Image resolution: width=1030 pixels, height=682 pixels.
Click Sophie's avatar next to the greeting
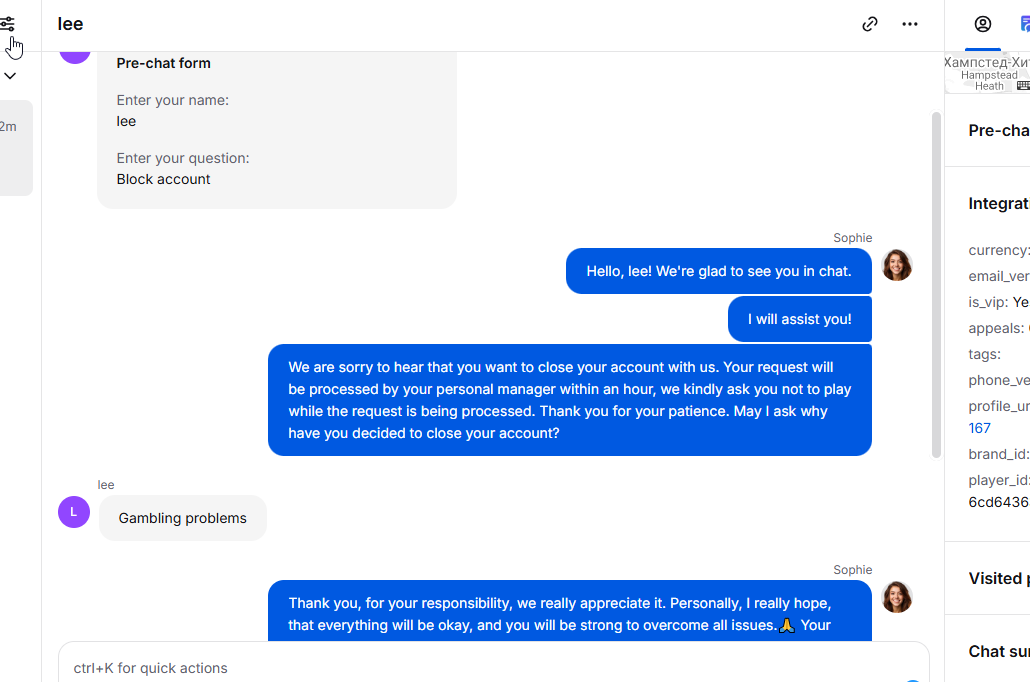(897, 265)
